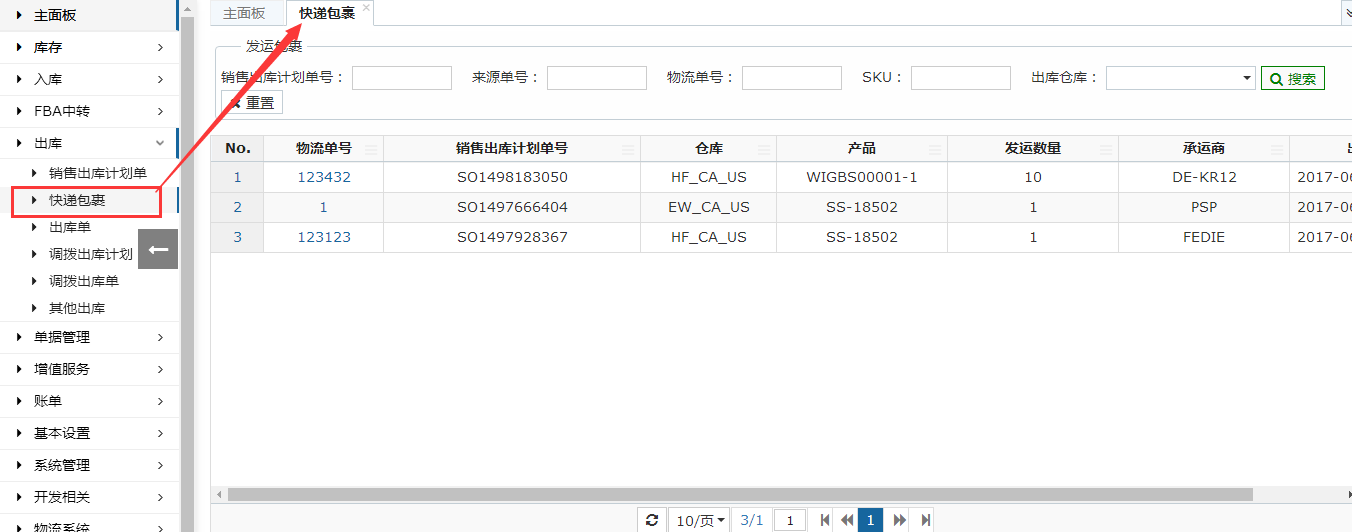Click the 销售出库计划单号 input field
Image resolution: width=1352 pixels, height=532 pixels.
[x=402, y=78]
